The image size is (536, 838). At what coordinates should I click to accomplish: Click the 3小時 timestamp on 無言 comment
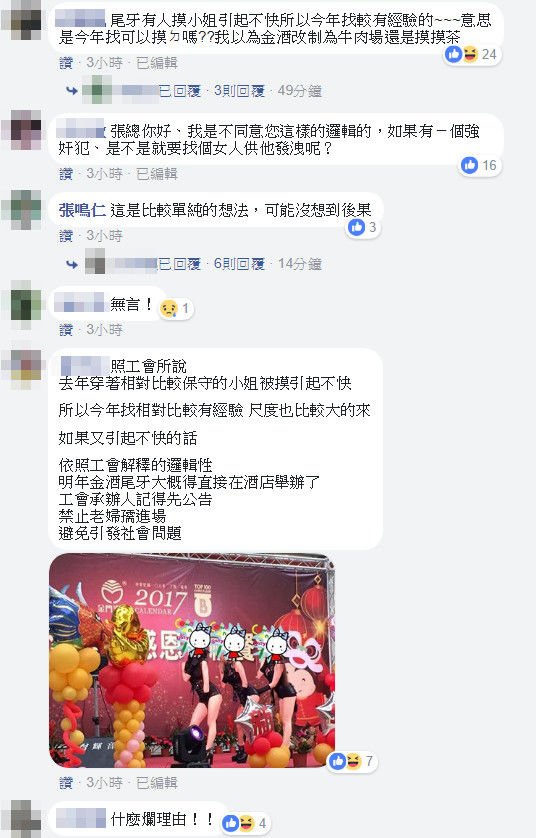[104, 330]
